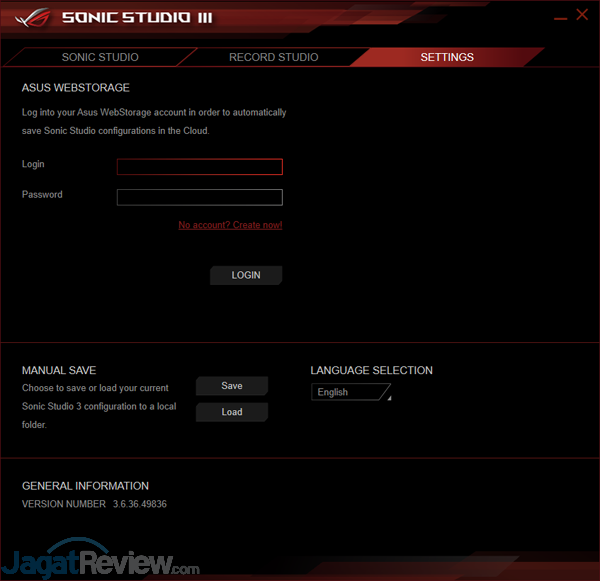Click the ASUS WebStorage section heading
Image resolution: width=600 pixels, height=581 pixels.
(x=76, y=88)
